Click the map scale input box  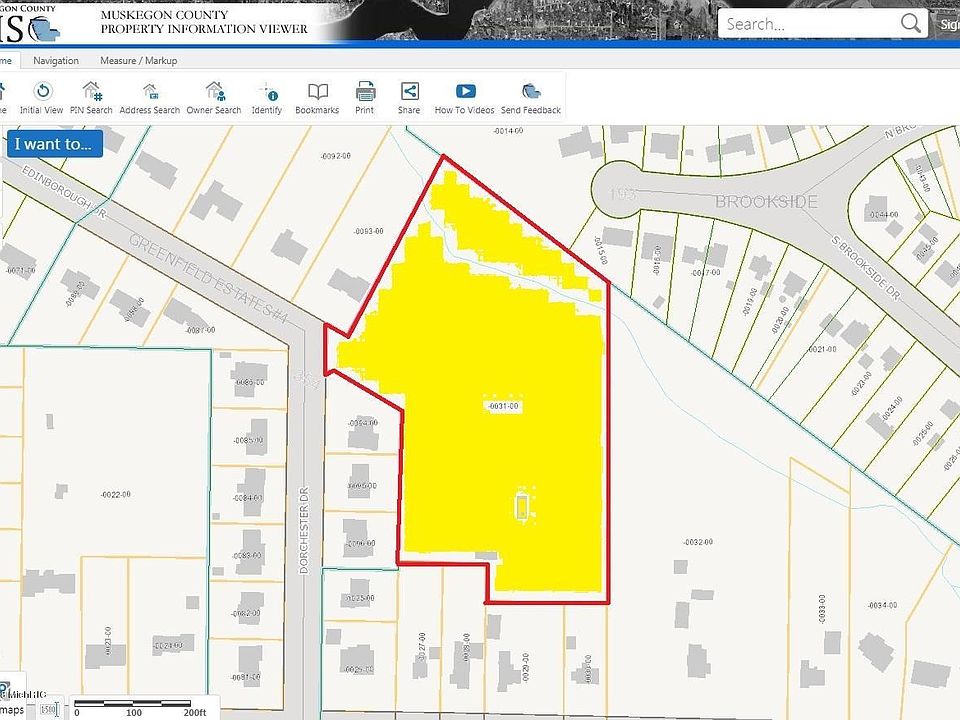pyautogui.click(x=48, y=710)
